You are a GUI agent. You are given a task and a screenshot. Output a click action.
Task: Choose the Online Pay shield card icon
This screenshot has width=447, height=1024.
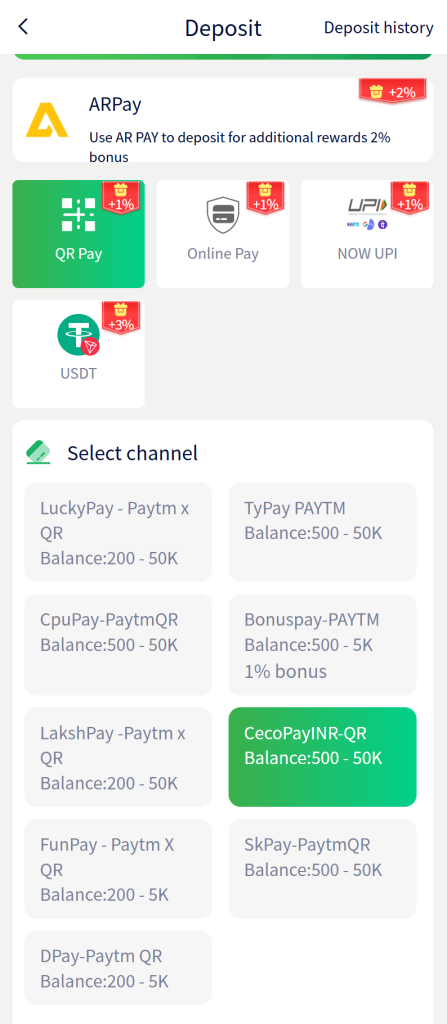223,215
